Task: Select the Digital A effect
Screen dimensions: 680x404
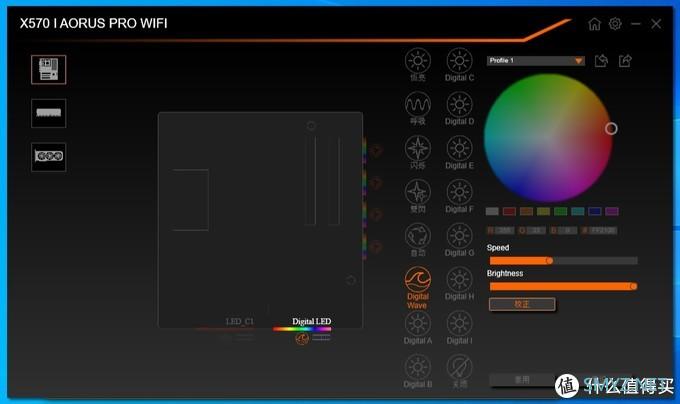Action: tap(418, 323)
